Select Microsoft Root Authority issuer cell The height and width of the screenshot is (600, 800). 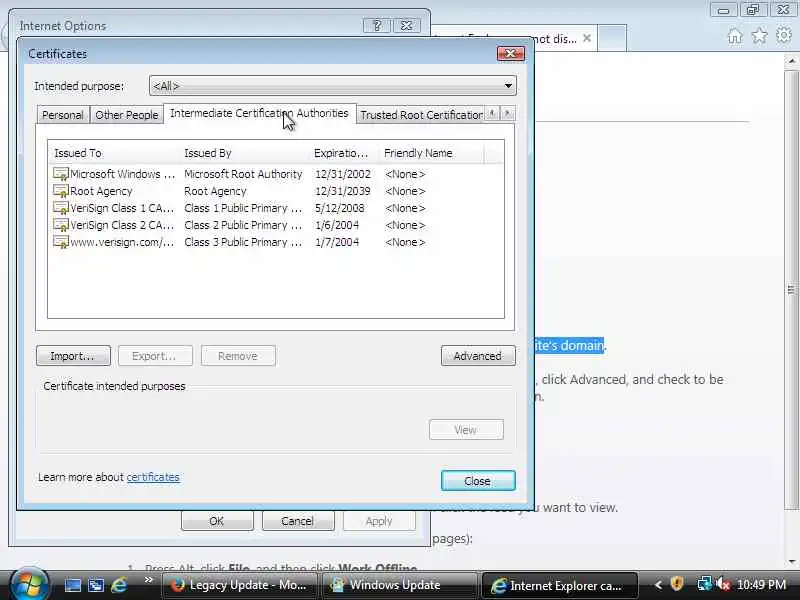point(243,174)
